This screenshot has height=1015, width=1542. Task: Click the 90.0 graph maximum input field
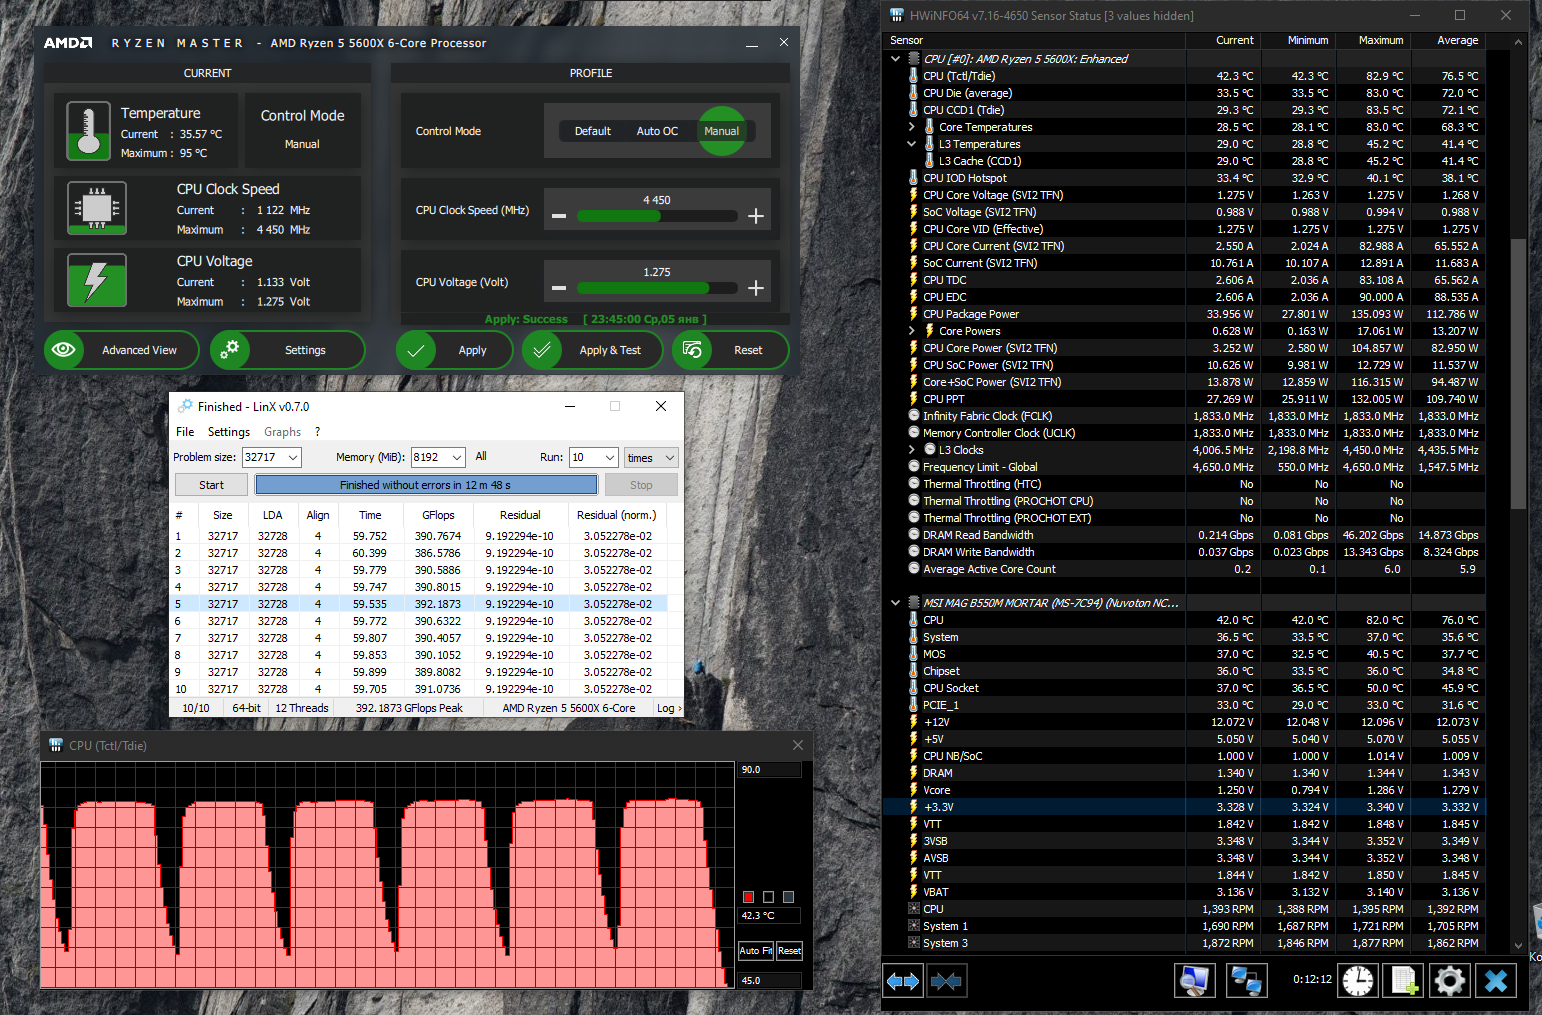coord(769,770)
